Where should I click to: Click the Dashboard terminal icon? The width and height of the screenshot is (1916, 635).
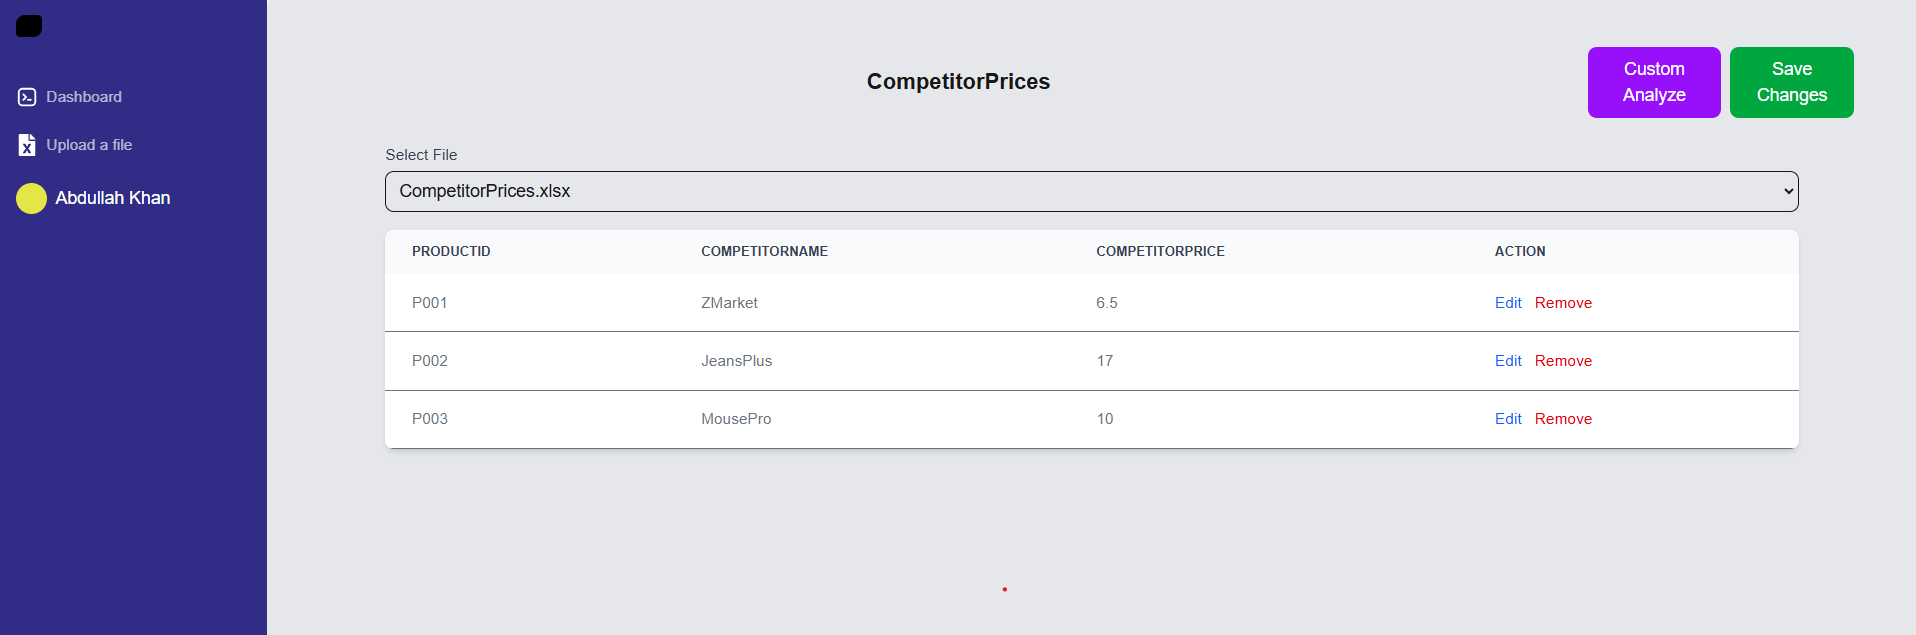pyautogui.click(x=27, y=97)
